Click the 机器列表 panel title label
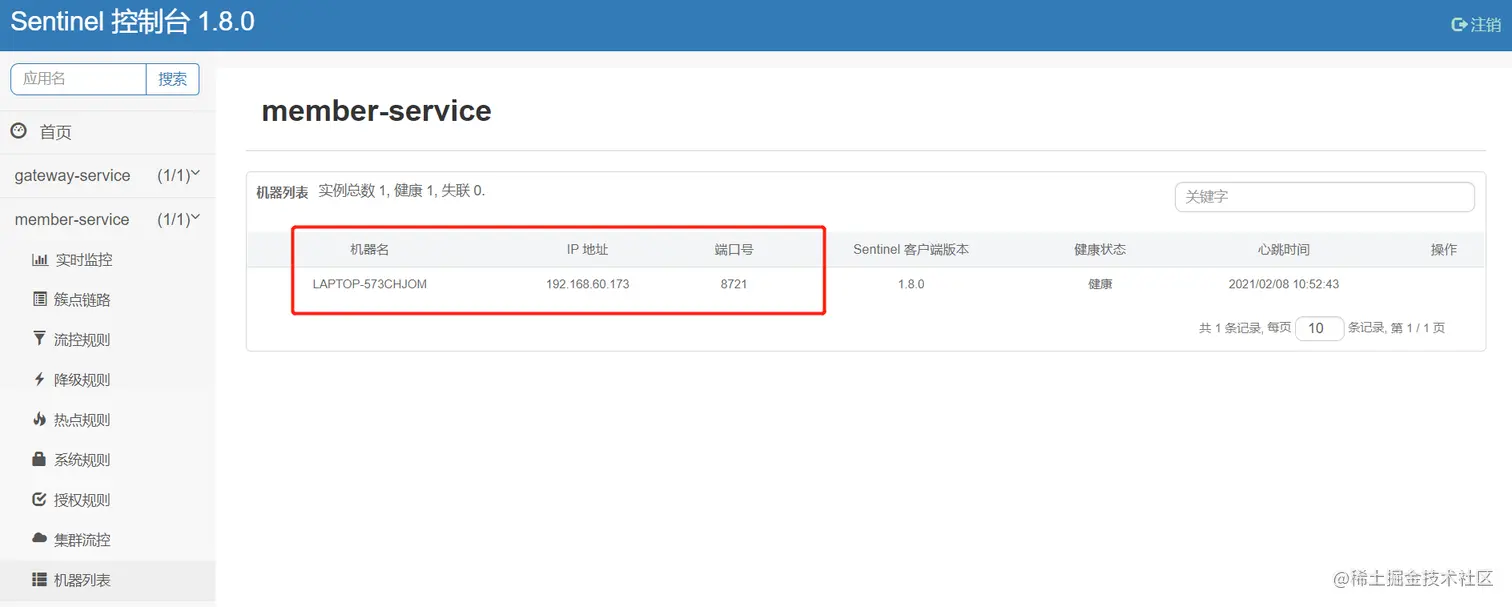The image size is (1512, 607). 282,192
